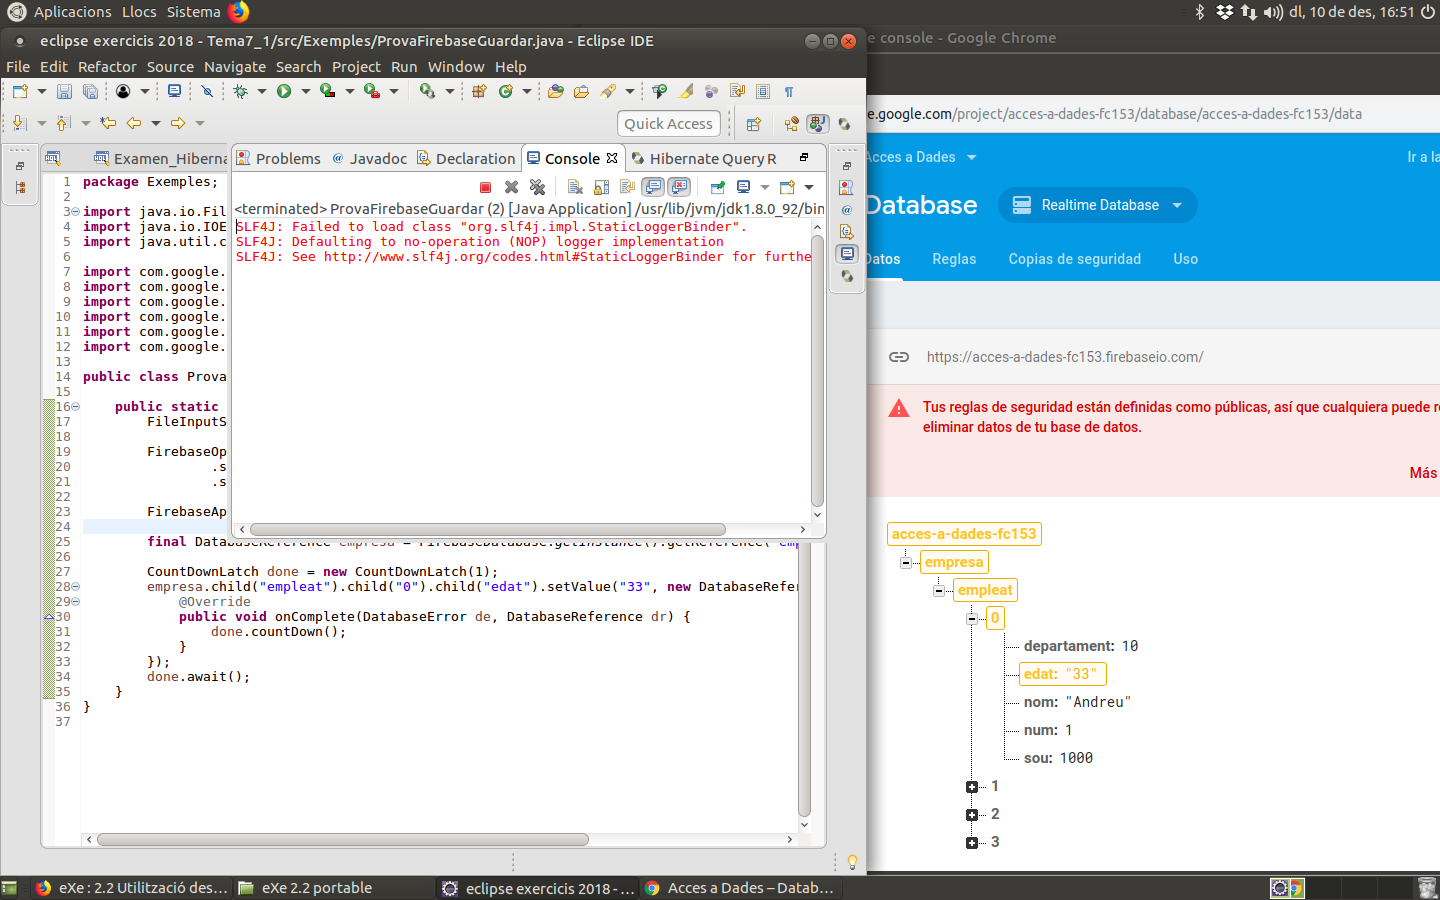Click the Open Perspective icon
The width and height of the screenshot is (1440, 900).
coord(754,124)
